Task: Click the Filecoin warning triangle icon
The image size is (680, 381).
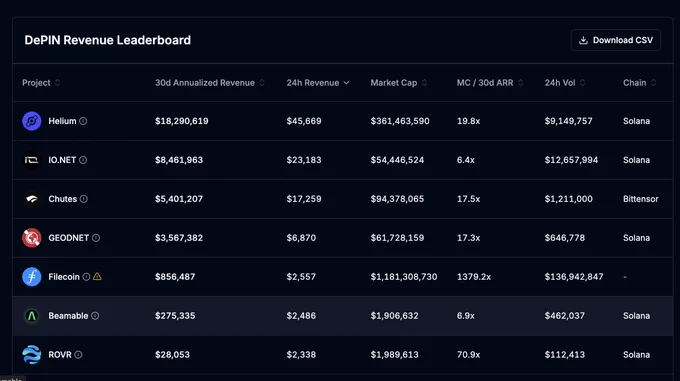Action: (97, 277)
